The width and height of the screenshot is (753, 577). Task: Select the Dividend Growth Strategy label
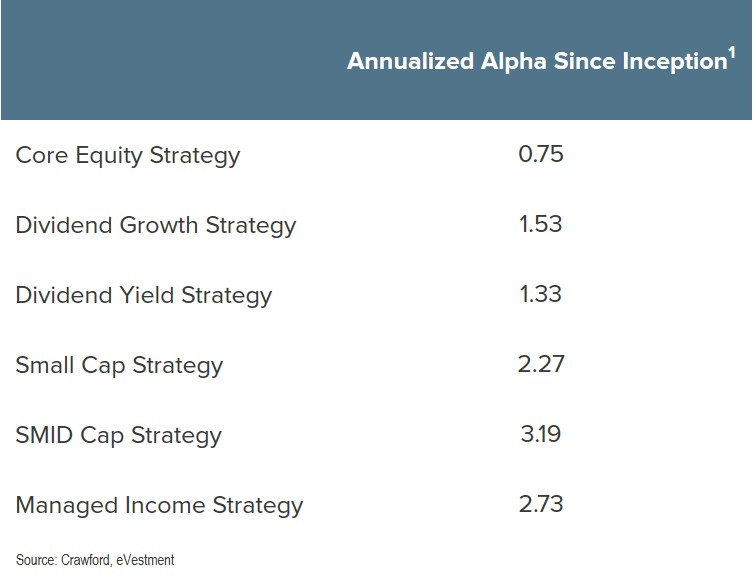[156, 225]
